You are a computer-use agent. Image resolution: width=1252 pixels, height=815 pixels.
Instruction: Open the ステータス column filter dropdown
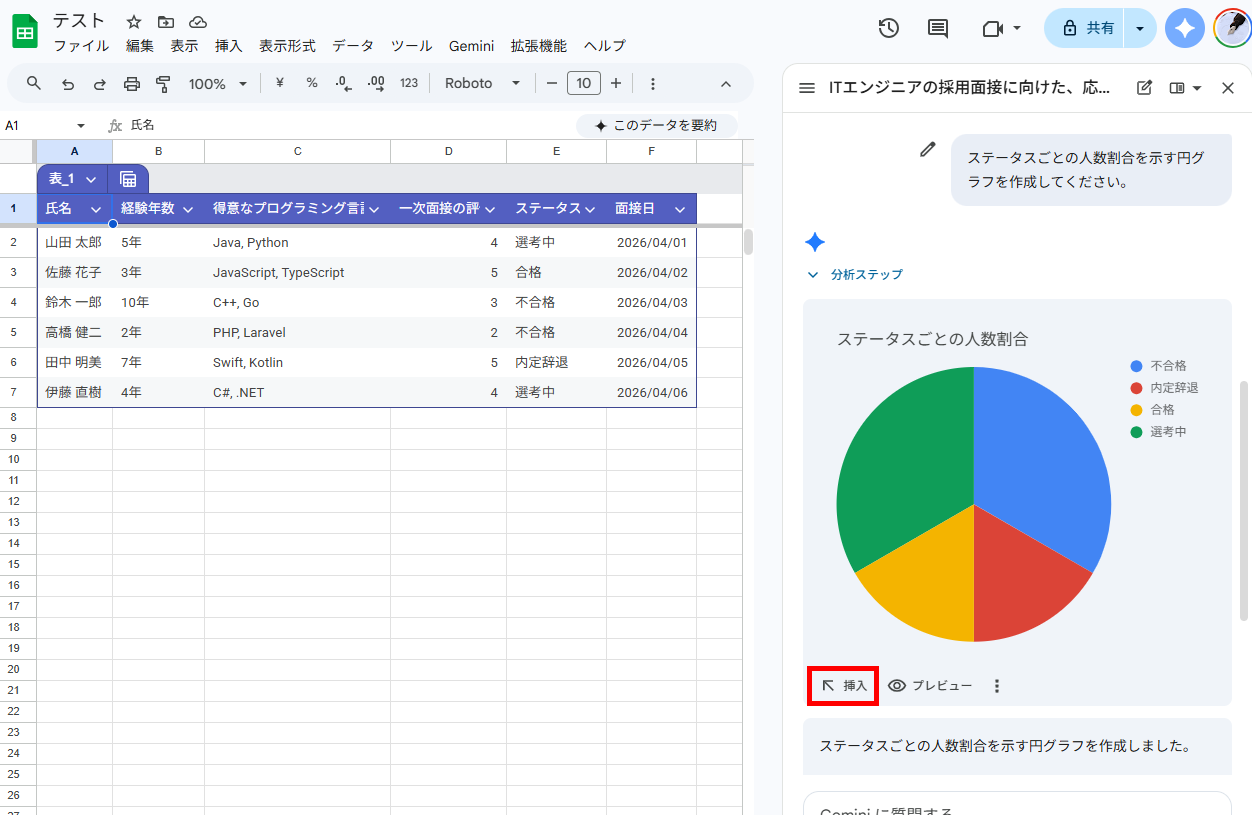pyautogui.click(x=590, y=209)
